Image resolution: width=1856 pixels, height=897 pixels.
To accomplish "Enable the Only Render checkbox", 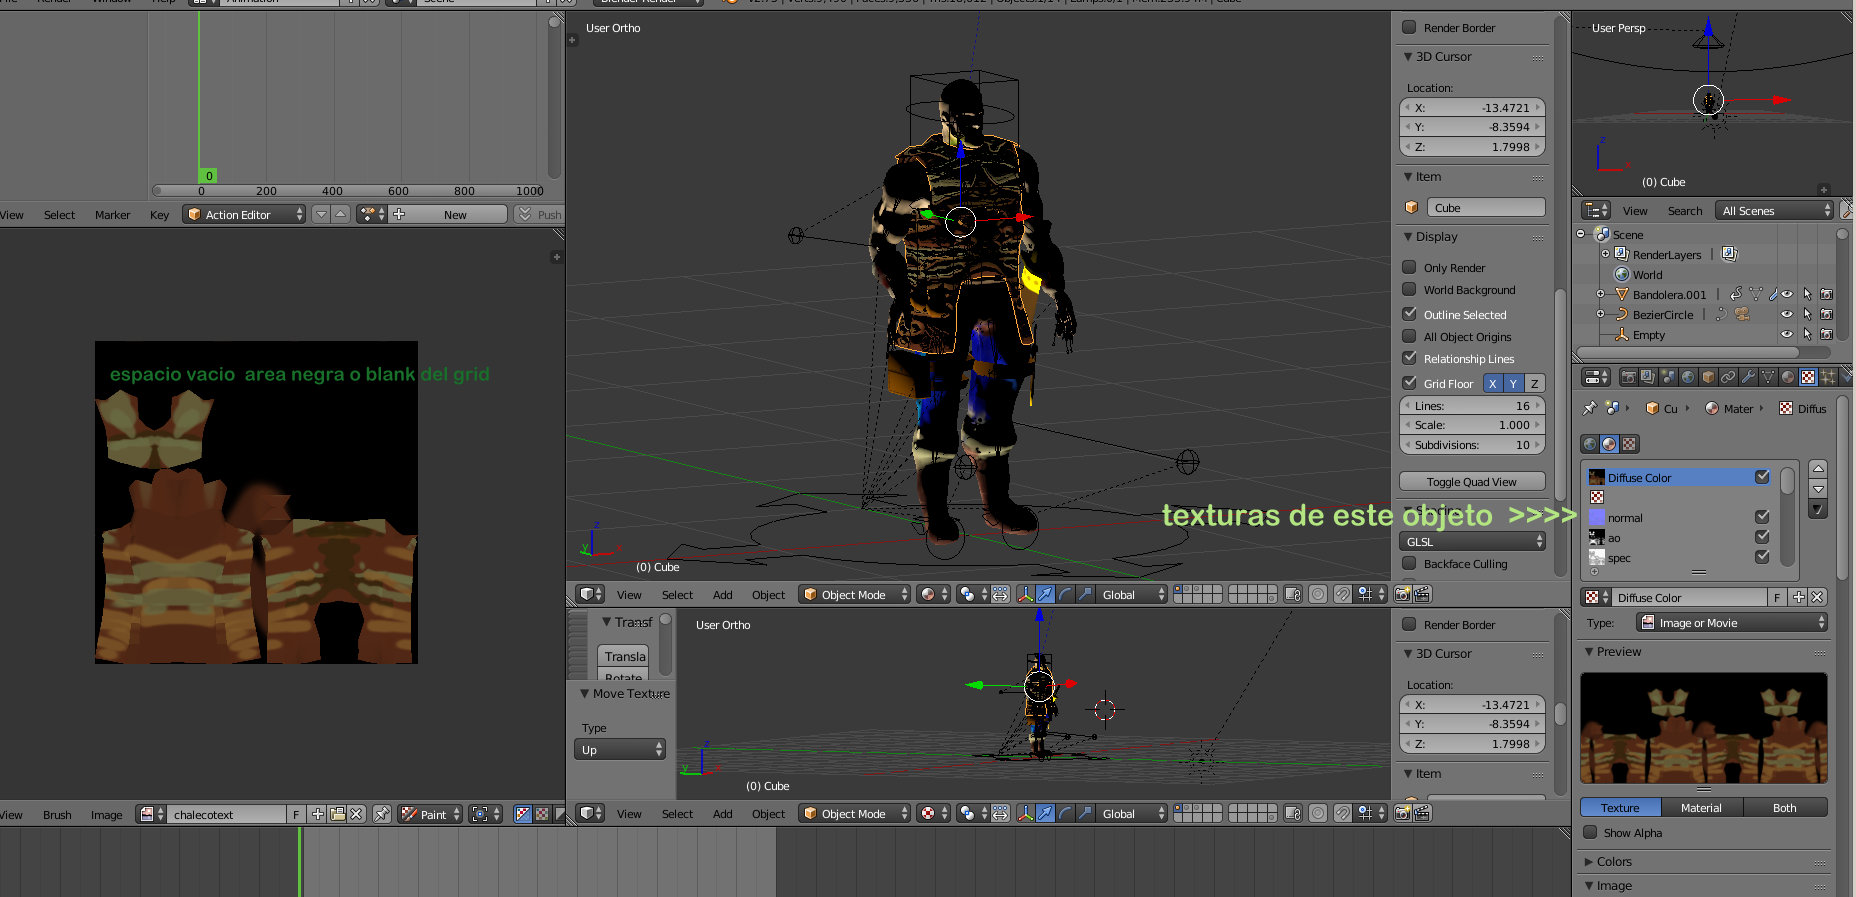I will tap(1409, 267).
